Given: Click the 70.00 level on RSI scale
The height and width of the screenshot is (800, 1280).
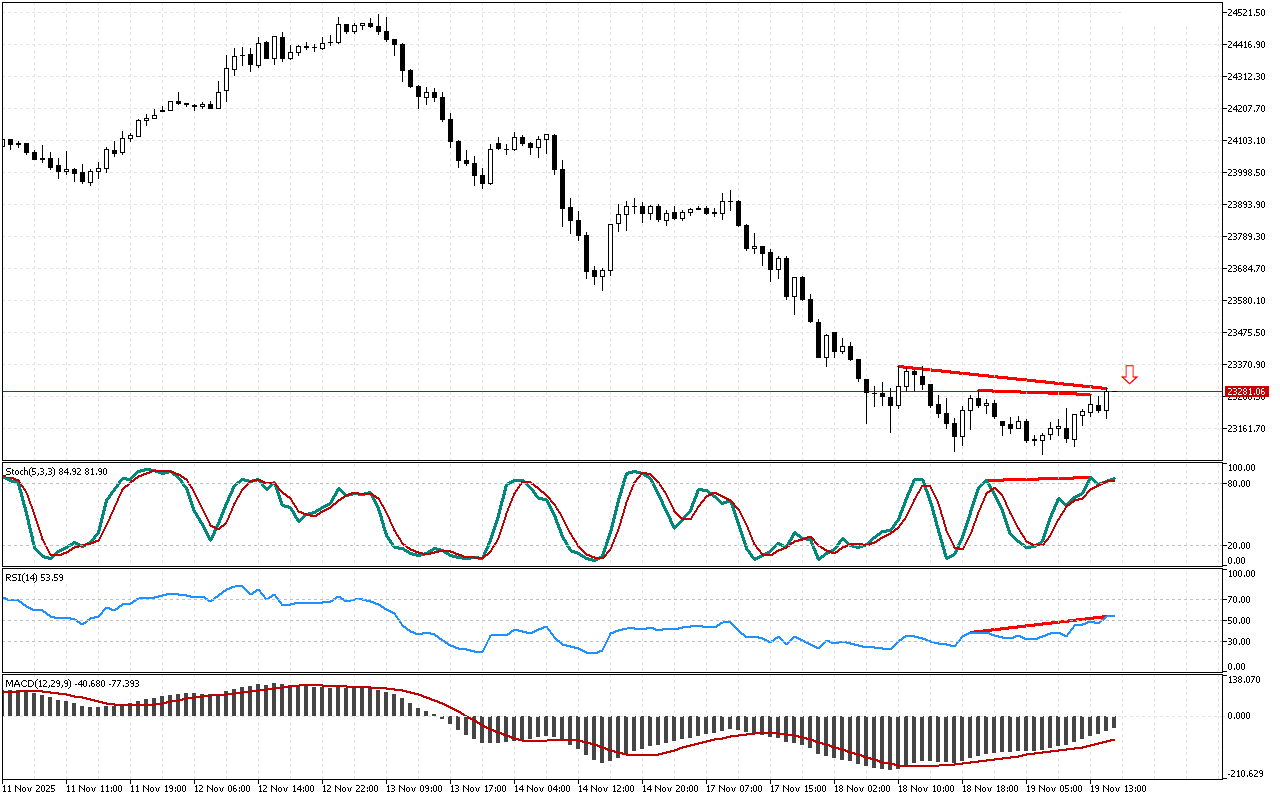Looking at the screenshot, I should [x=1241, y=600].
